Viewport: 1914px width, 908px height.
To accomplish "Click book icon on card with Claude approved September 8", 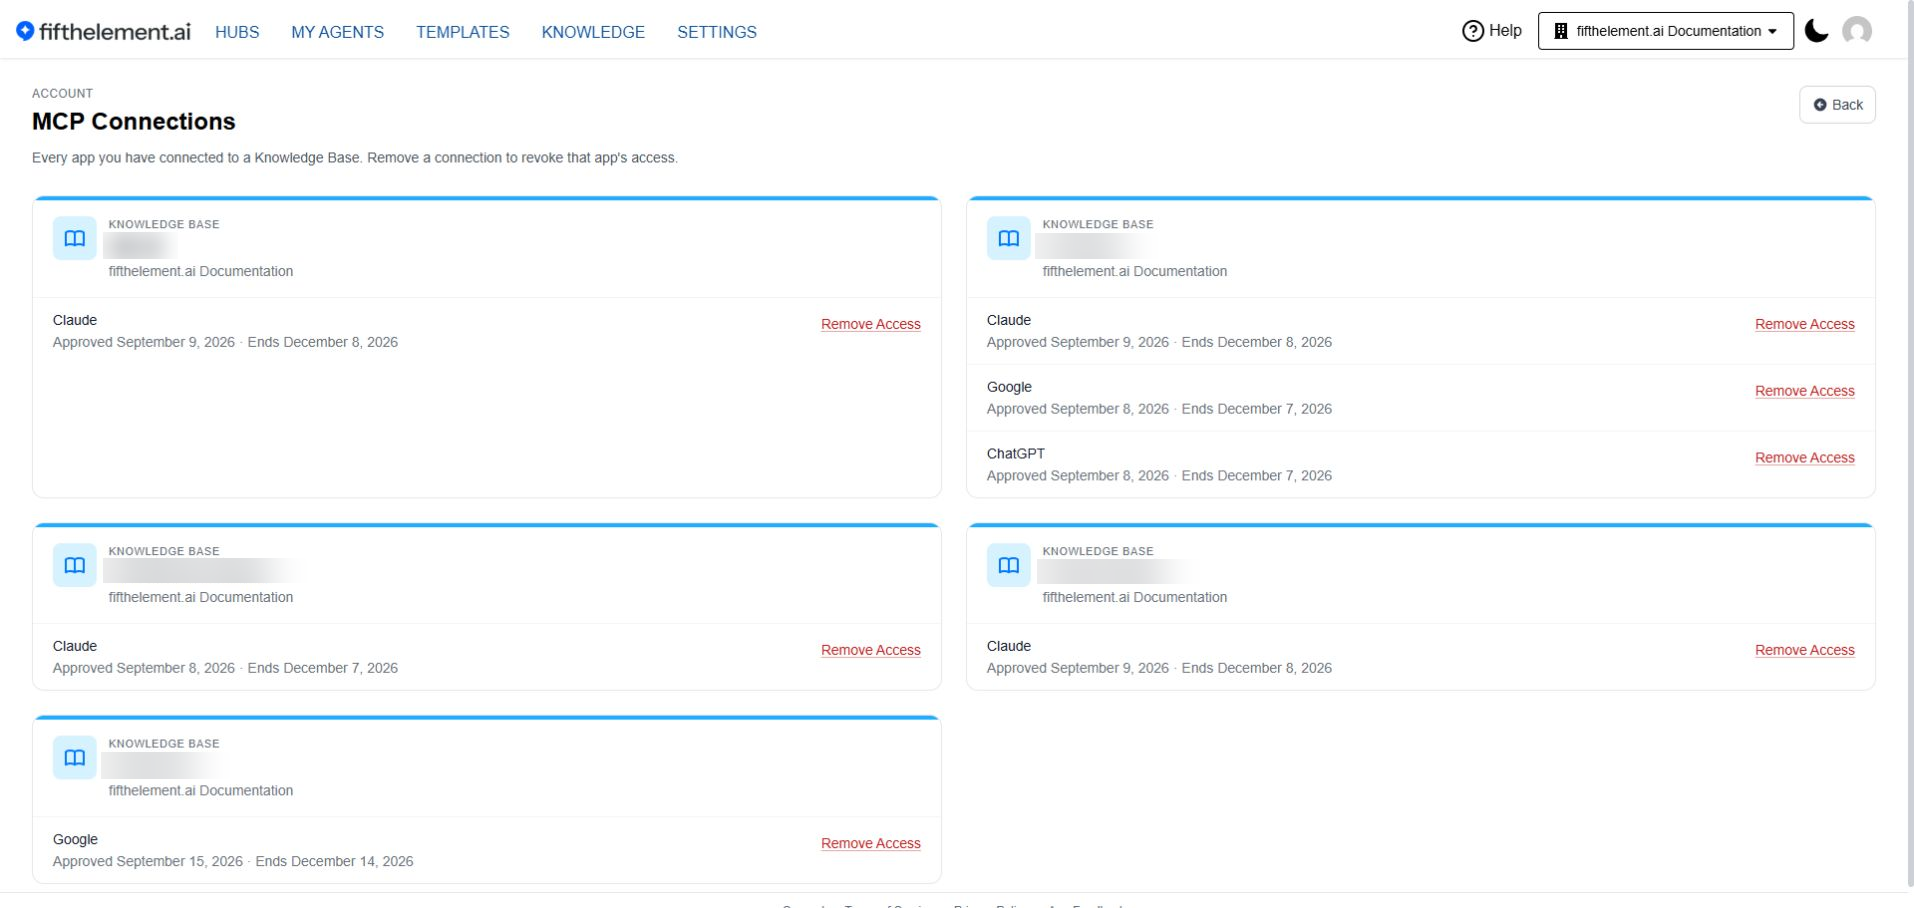I will (75, 565).
